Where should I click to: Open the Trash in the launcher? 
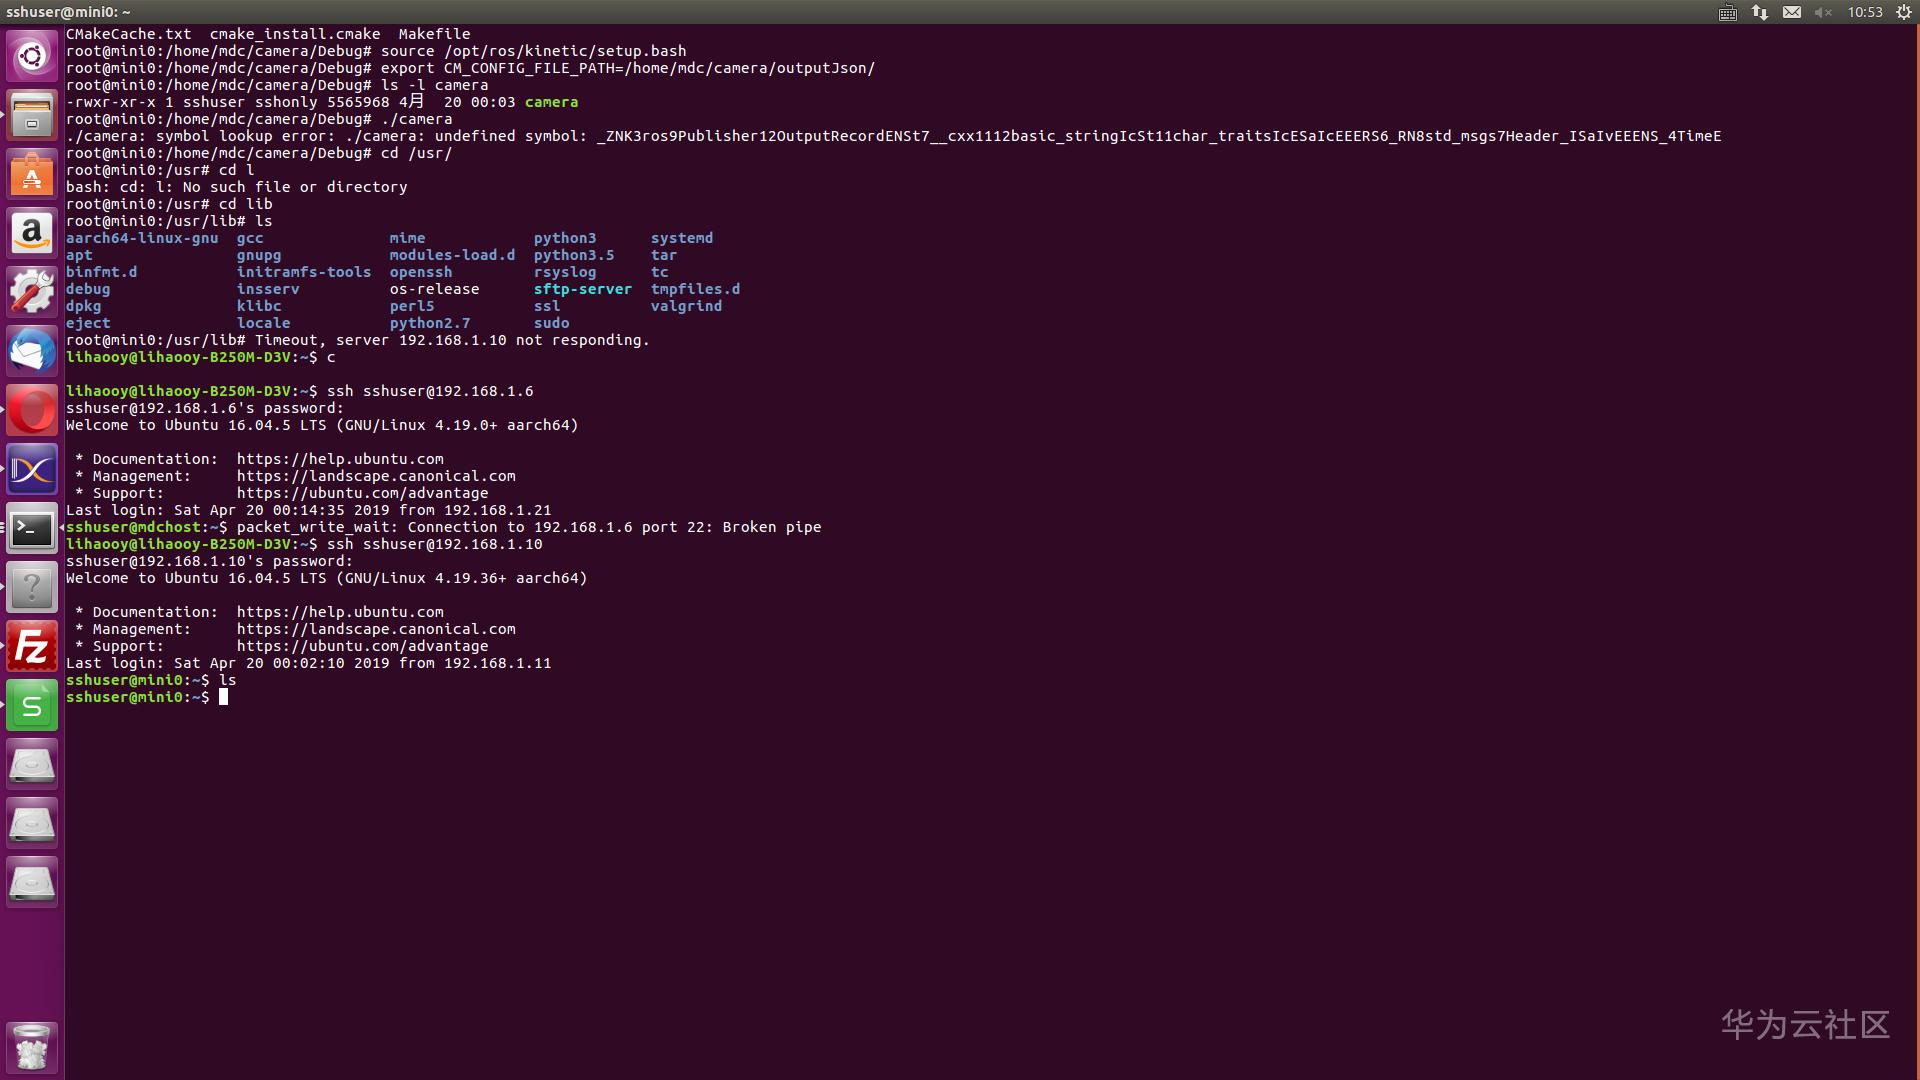click(32, 1048)
